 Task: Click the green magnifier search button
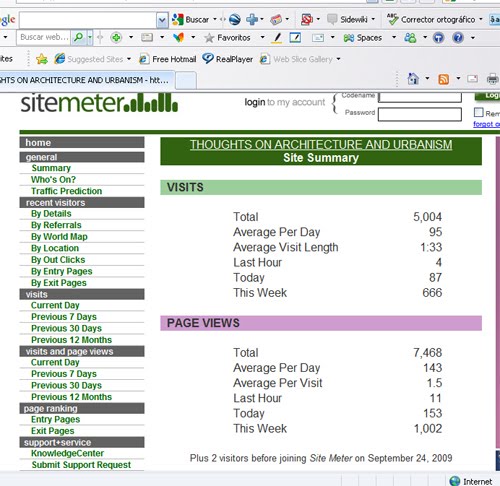[x=78, y=37]
